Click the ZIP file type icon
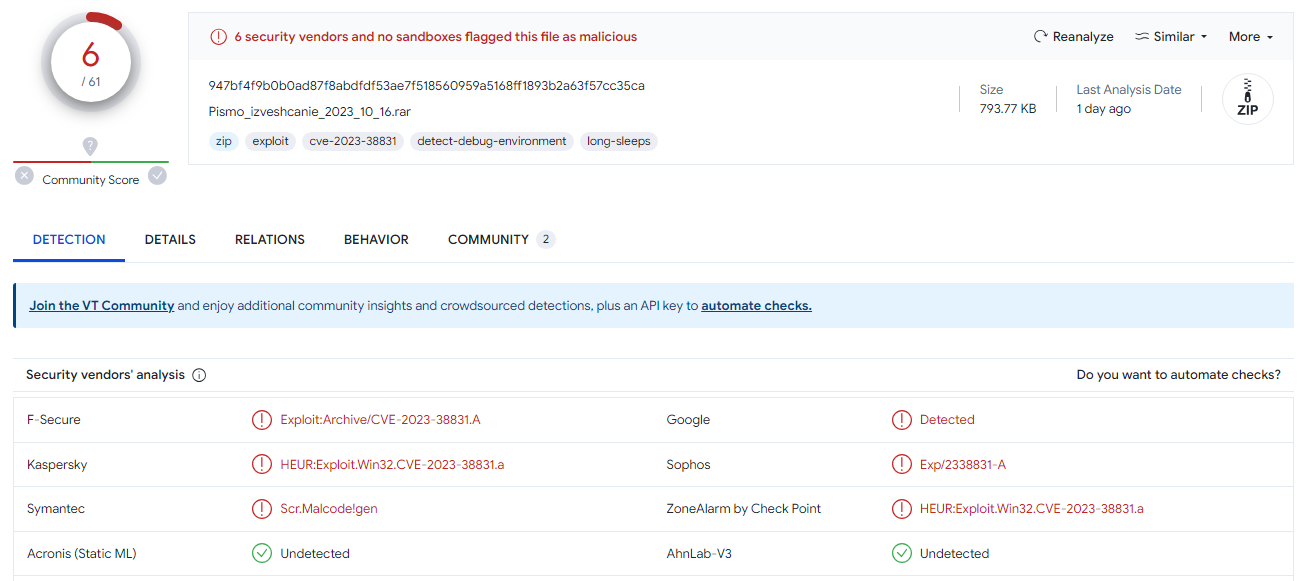Screen dimensions: 1305x581 pos(1247,99)
